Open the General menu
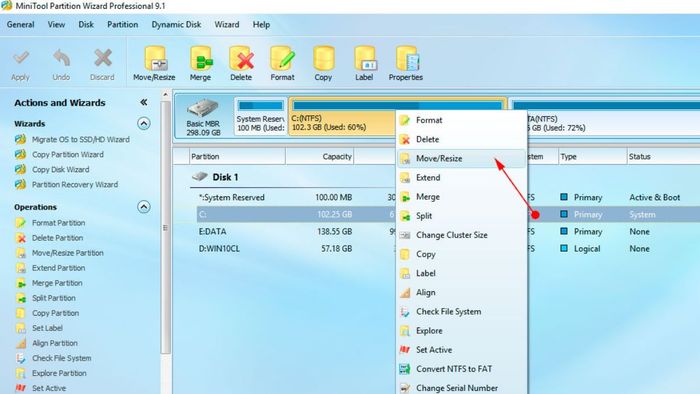Image resolution: width=700 pixels, height=394 pixels. (21, 25)
